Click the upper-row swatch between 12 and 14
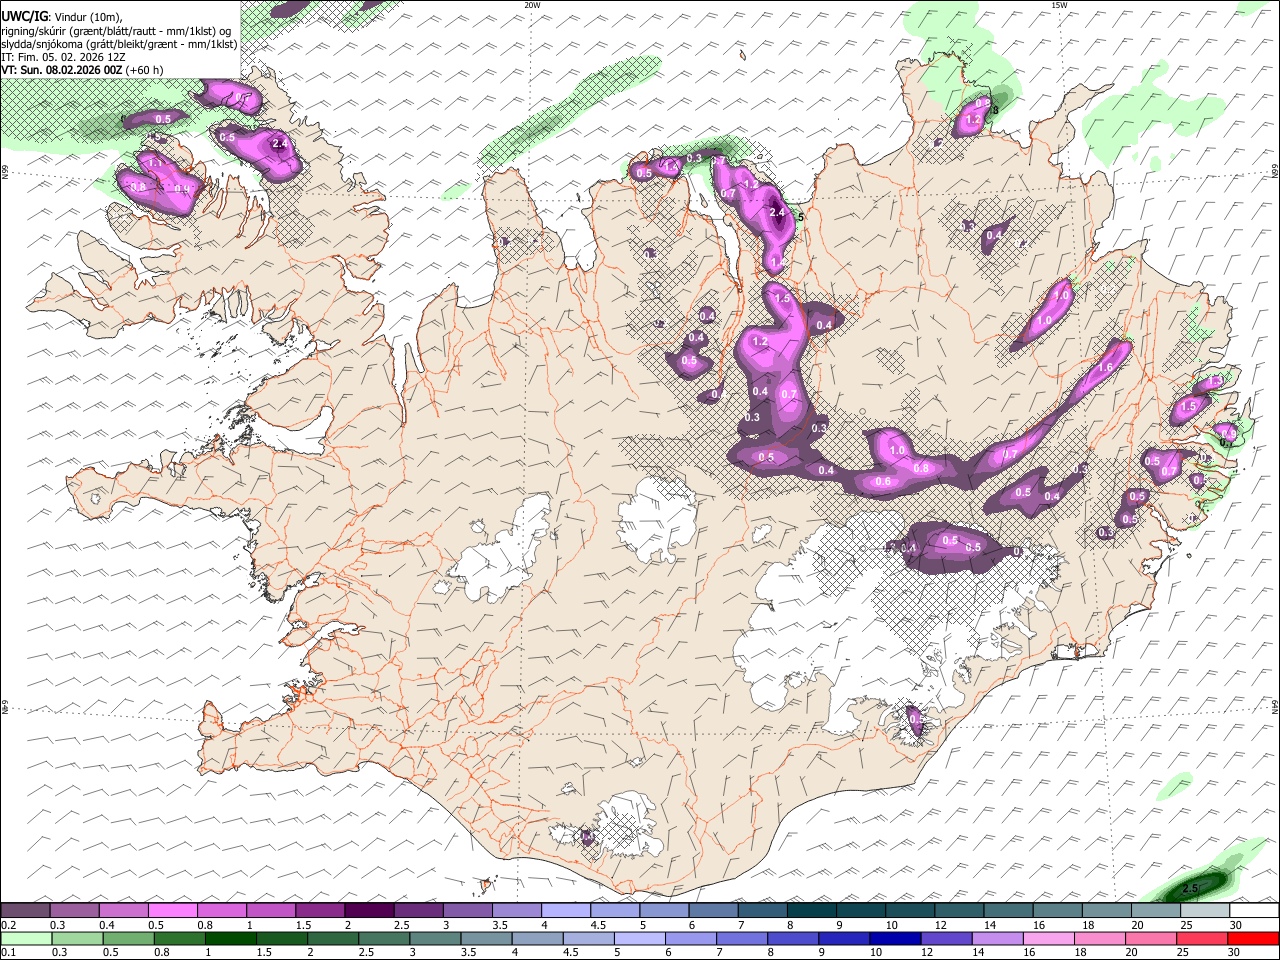 pos(959,911)
